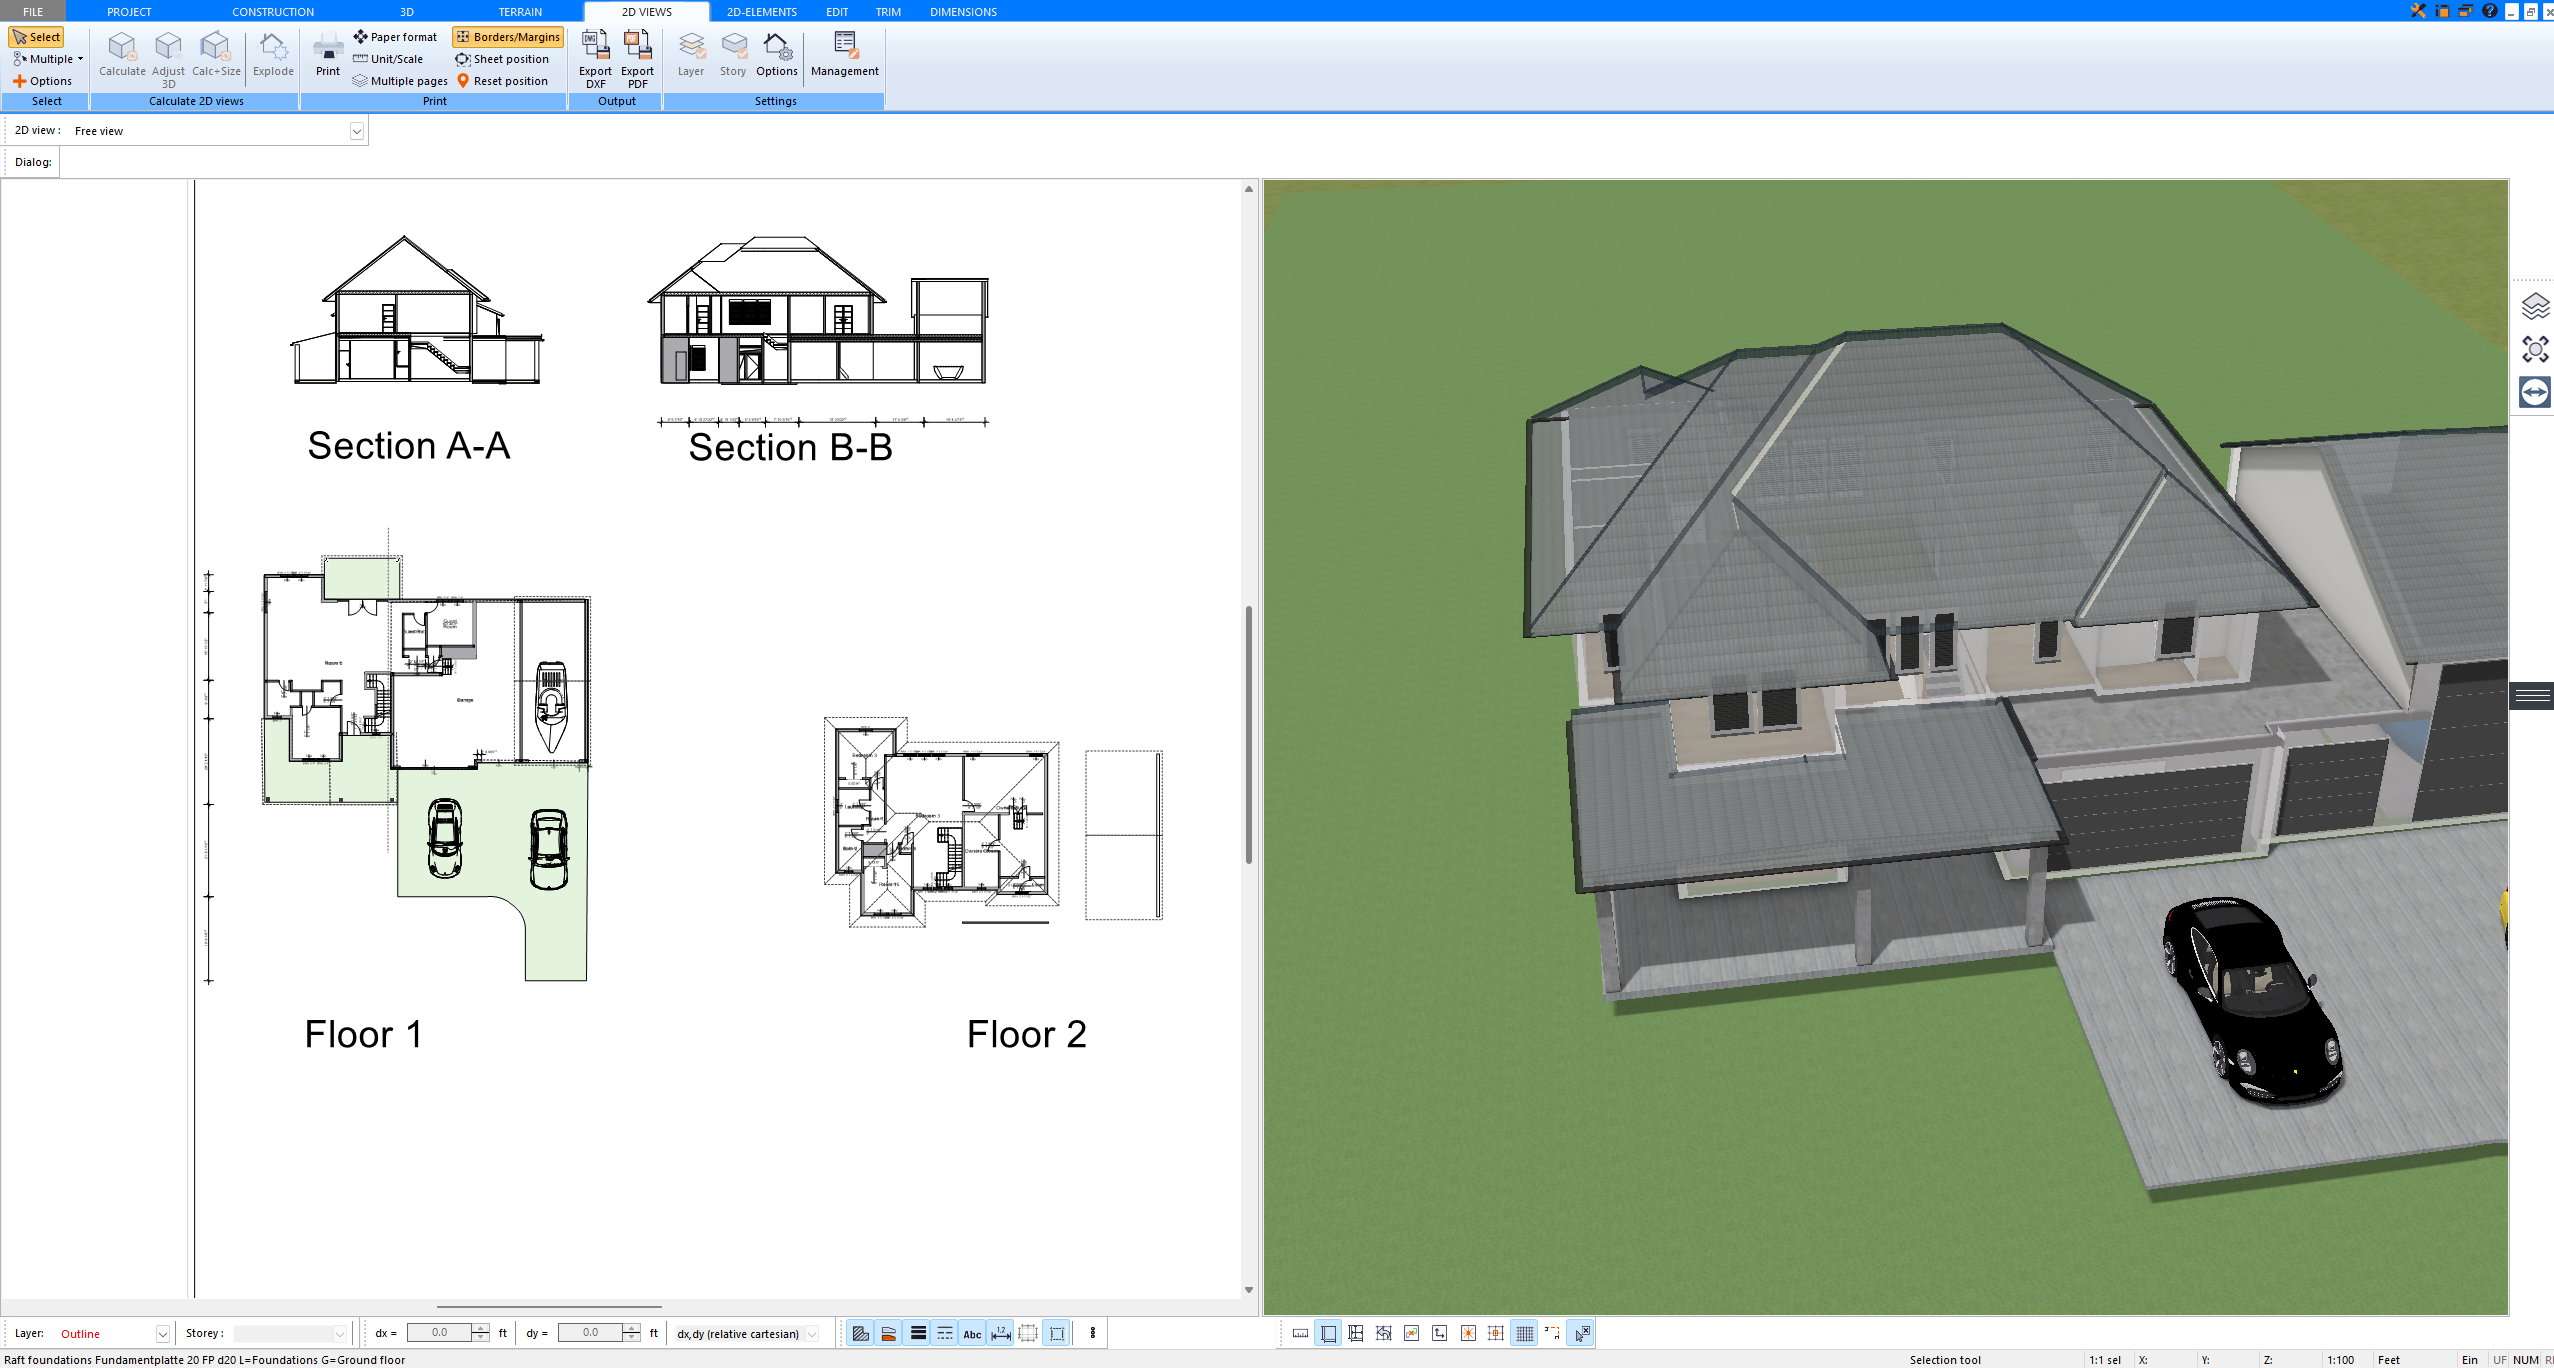Screen dimensions: 2554x1368
Task: Open the layers stack icon on right sidebar
Action: tap(2535, 306)
